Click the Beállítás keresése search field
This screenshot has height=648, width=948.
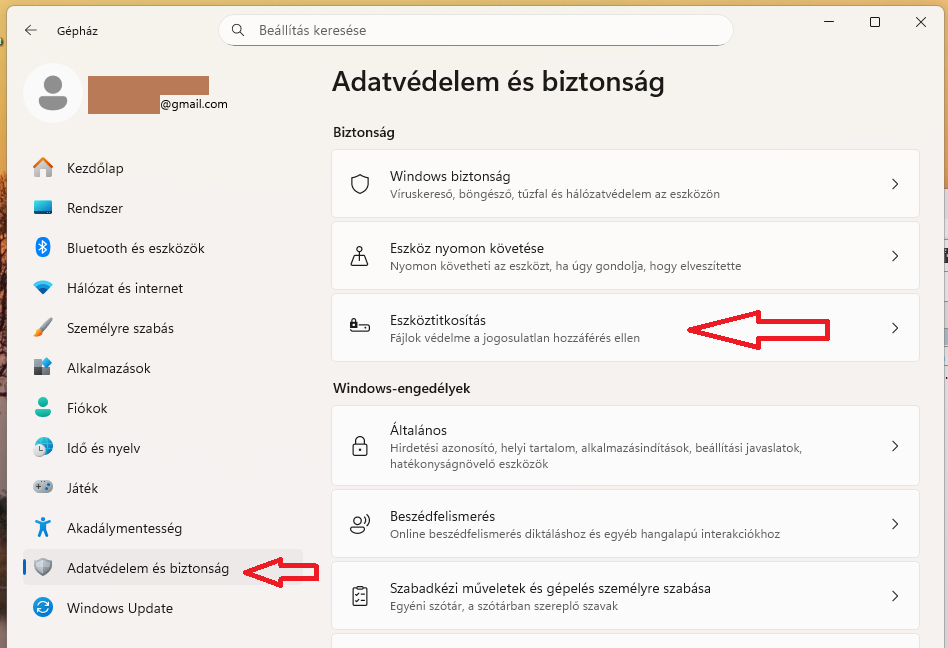coord(476,30)
